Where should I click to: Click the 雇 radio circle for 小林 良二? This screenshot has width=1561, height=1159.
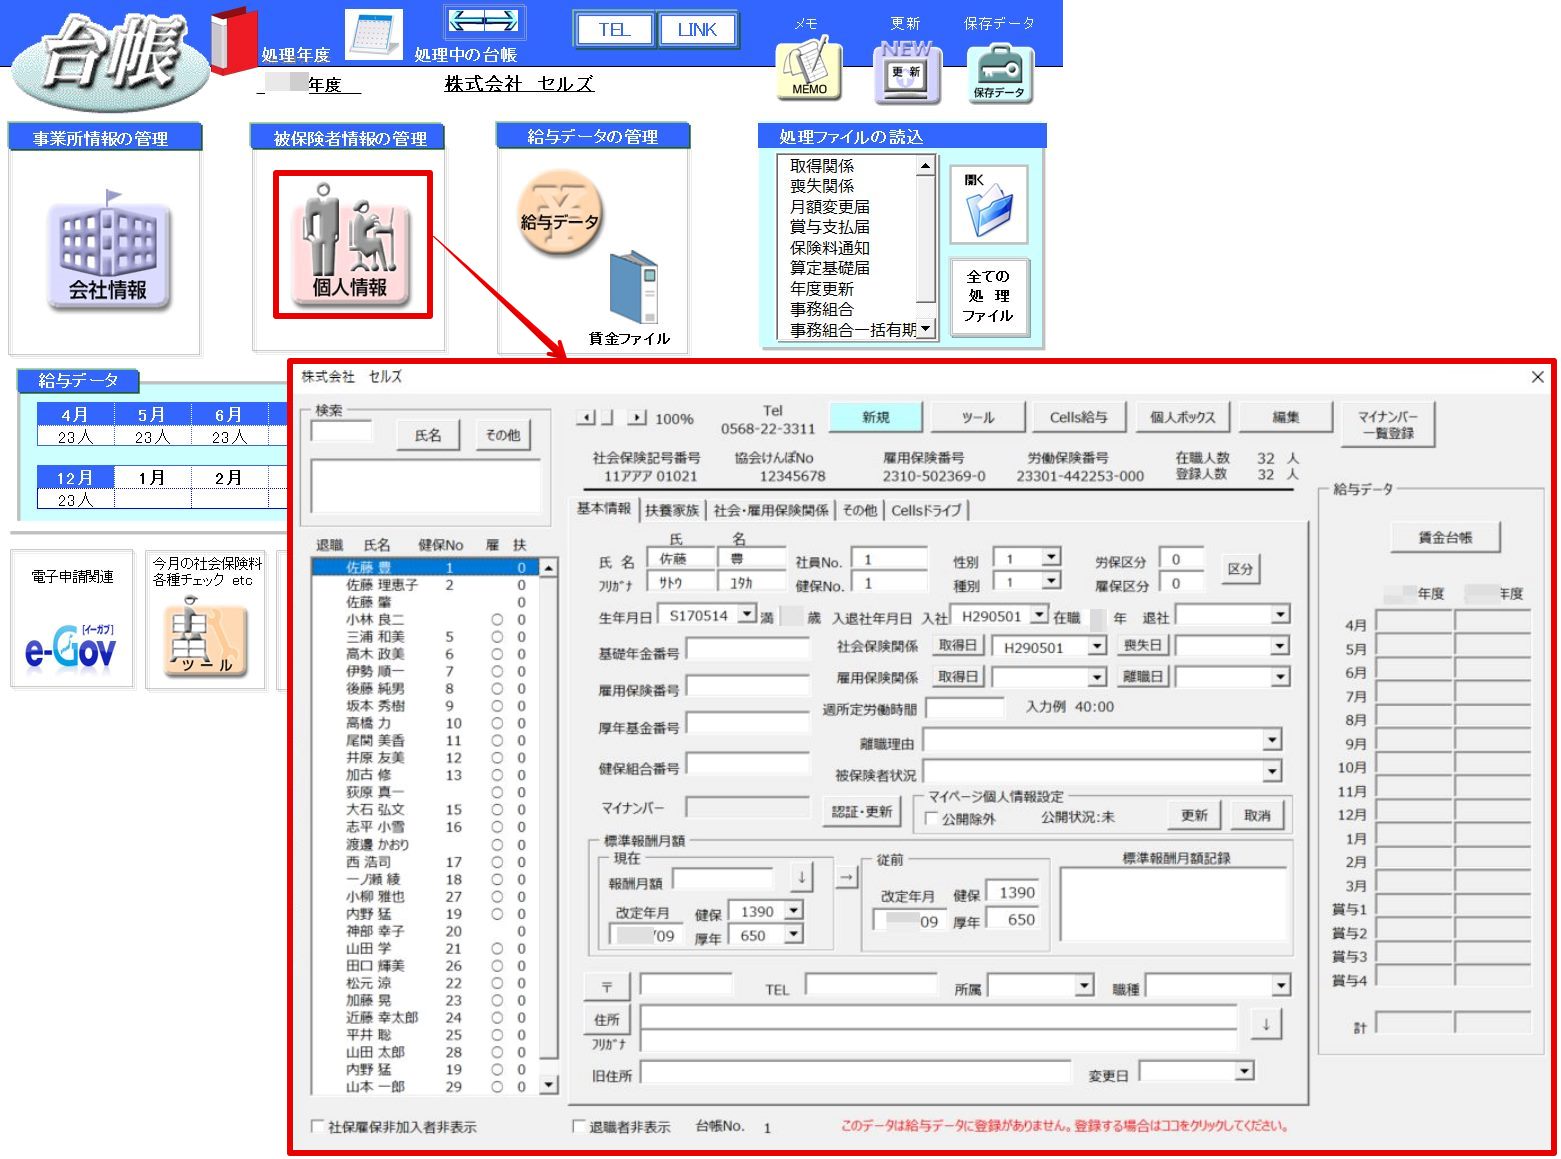(497, 619)
